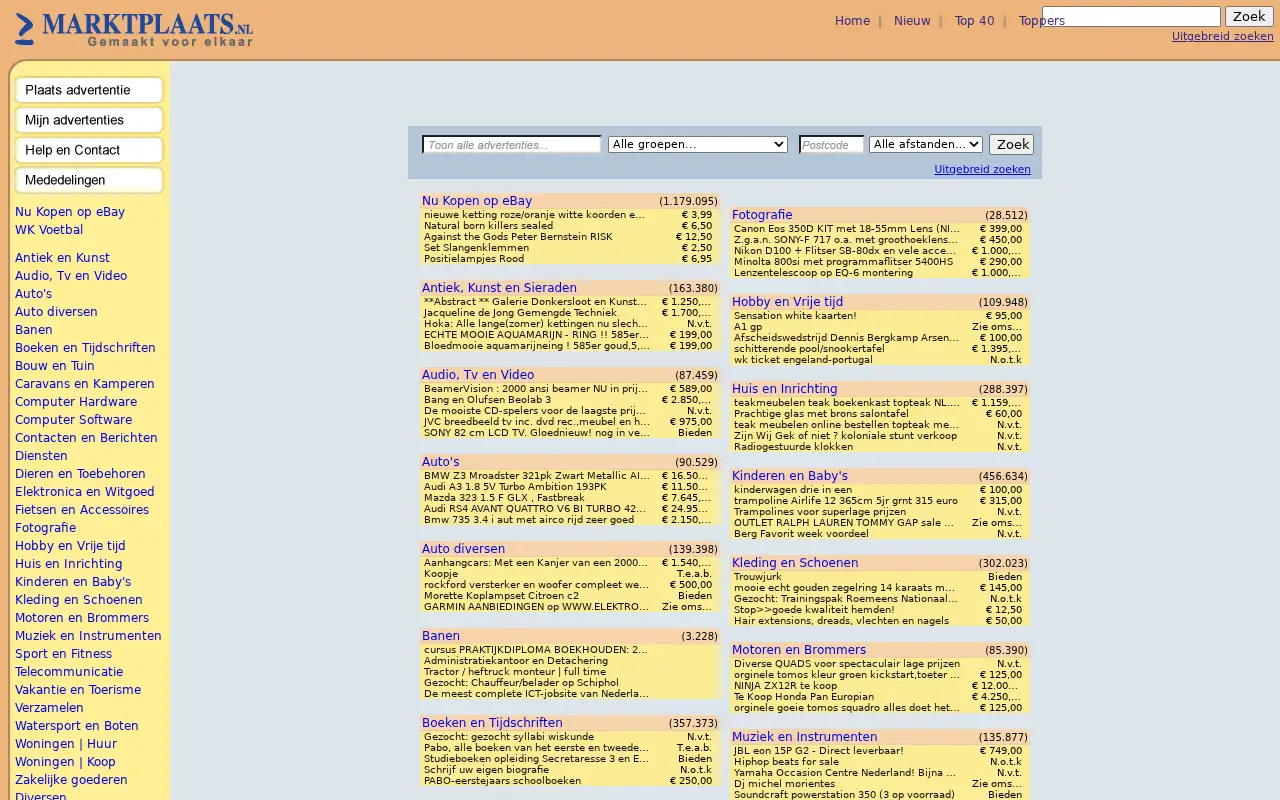Open the "kinderwagen drie in een" listing
The image size is (1280, 800).
coord(793,490)
